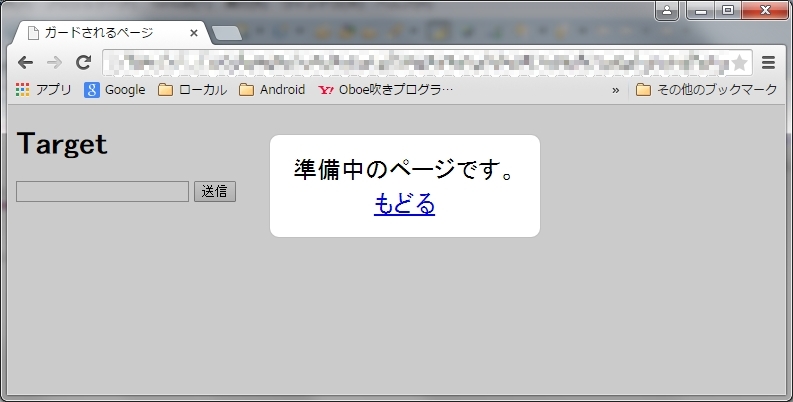Reload the page with the refresh icon
Viewport: 793px width, 402px height.
pos(83,62)
